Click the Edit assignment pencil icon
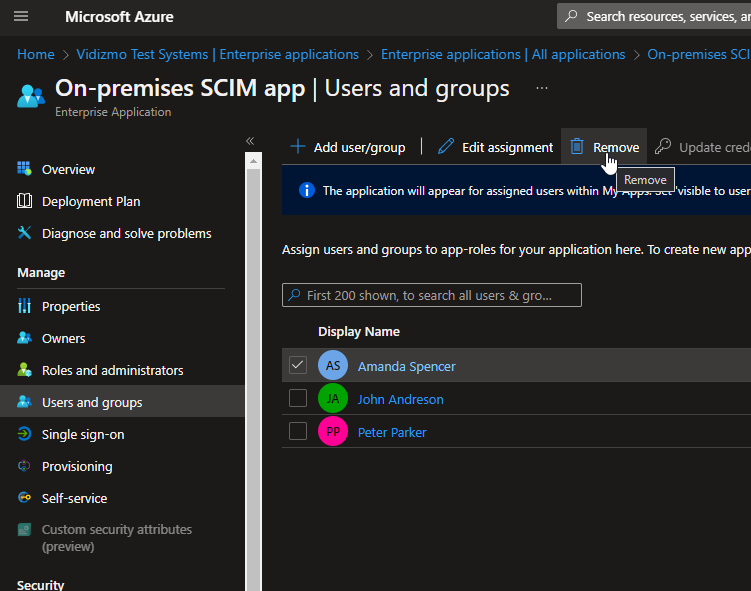751x591 pixels. [446, 147]
